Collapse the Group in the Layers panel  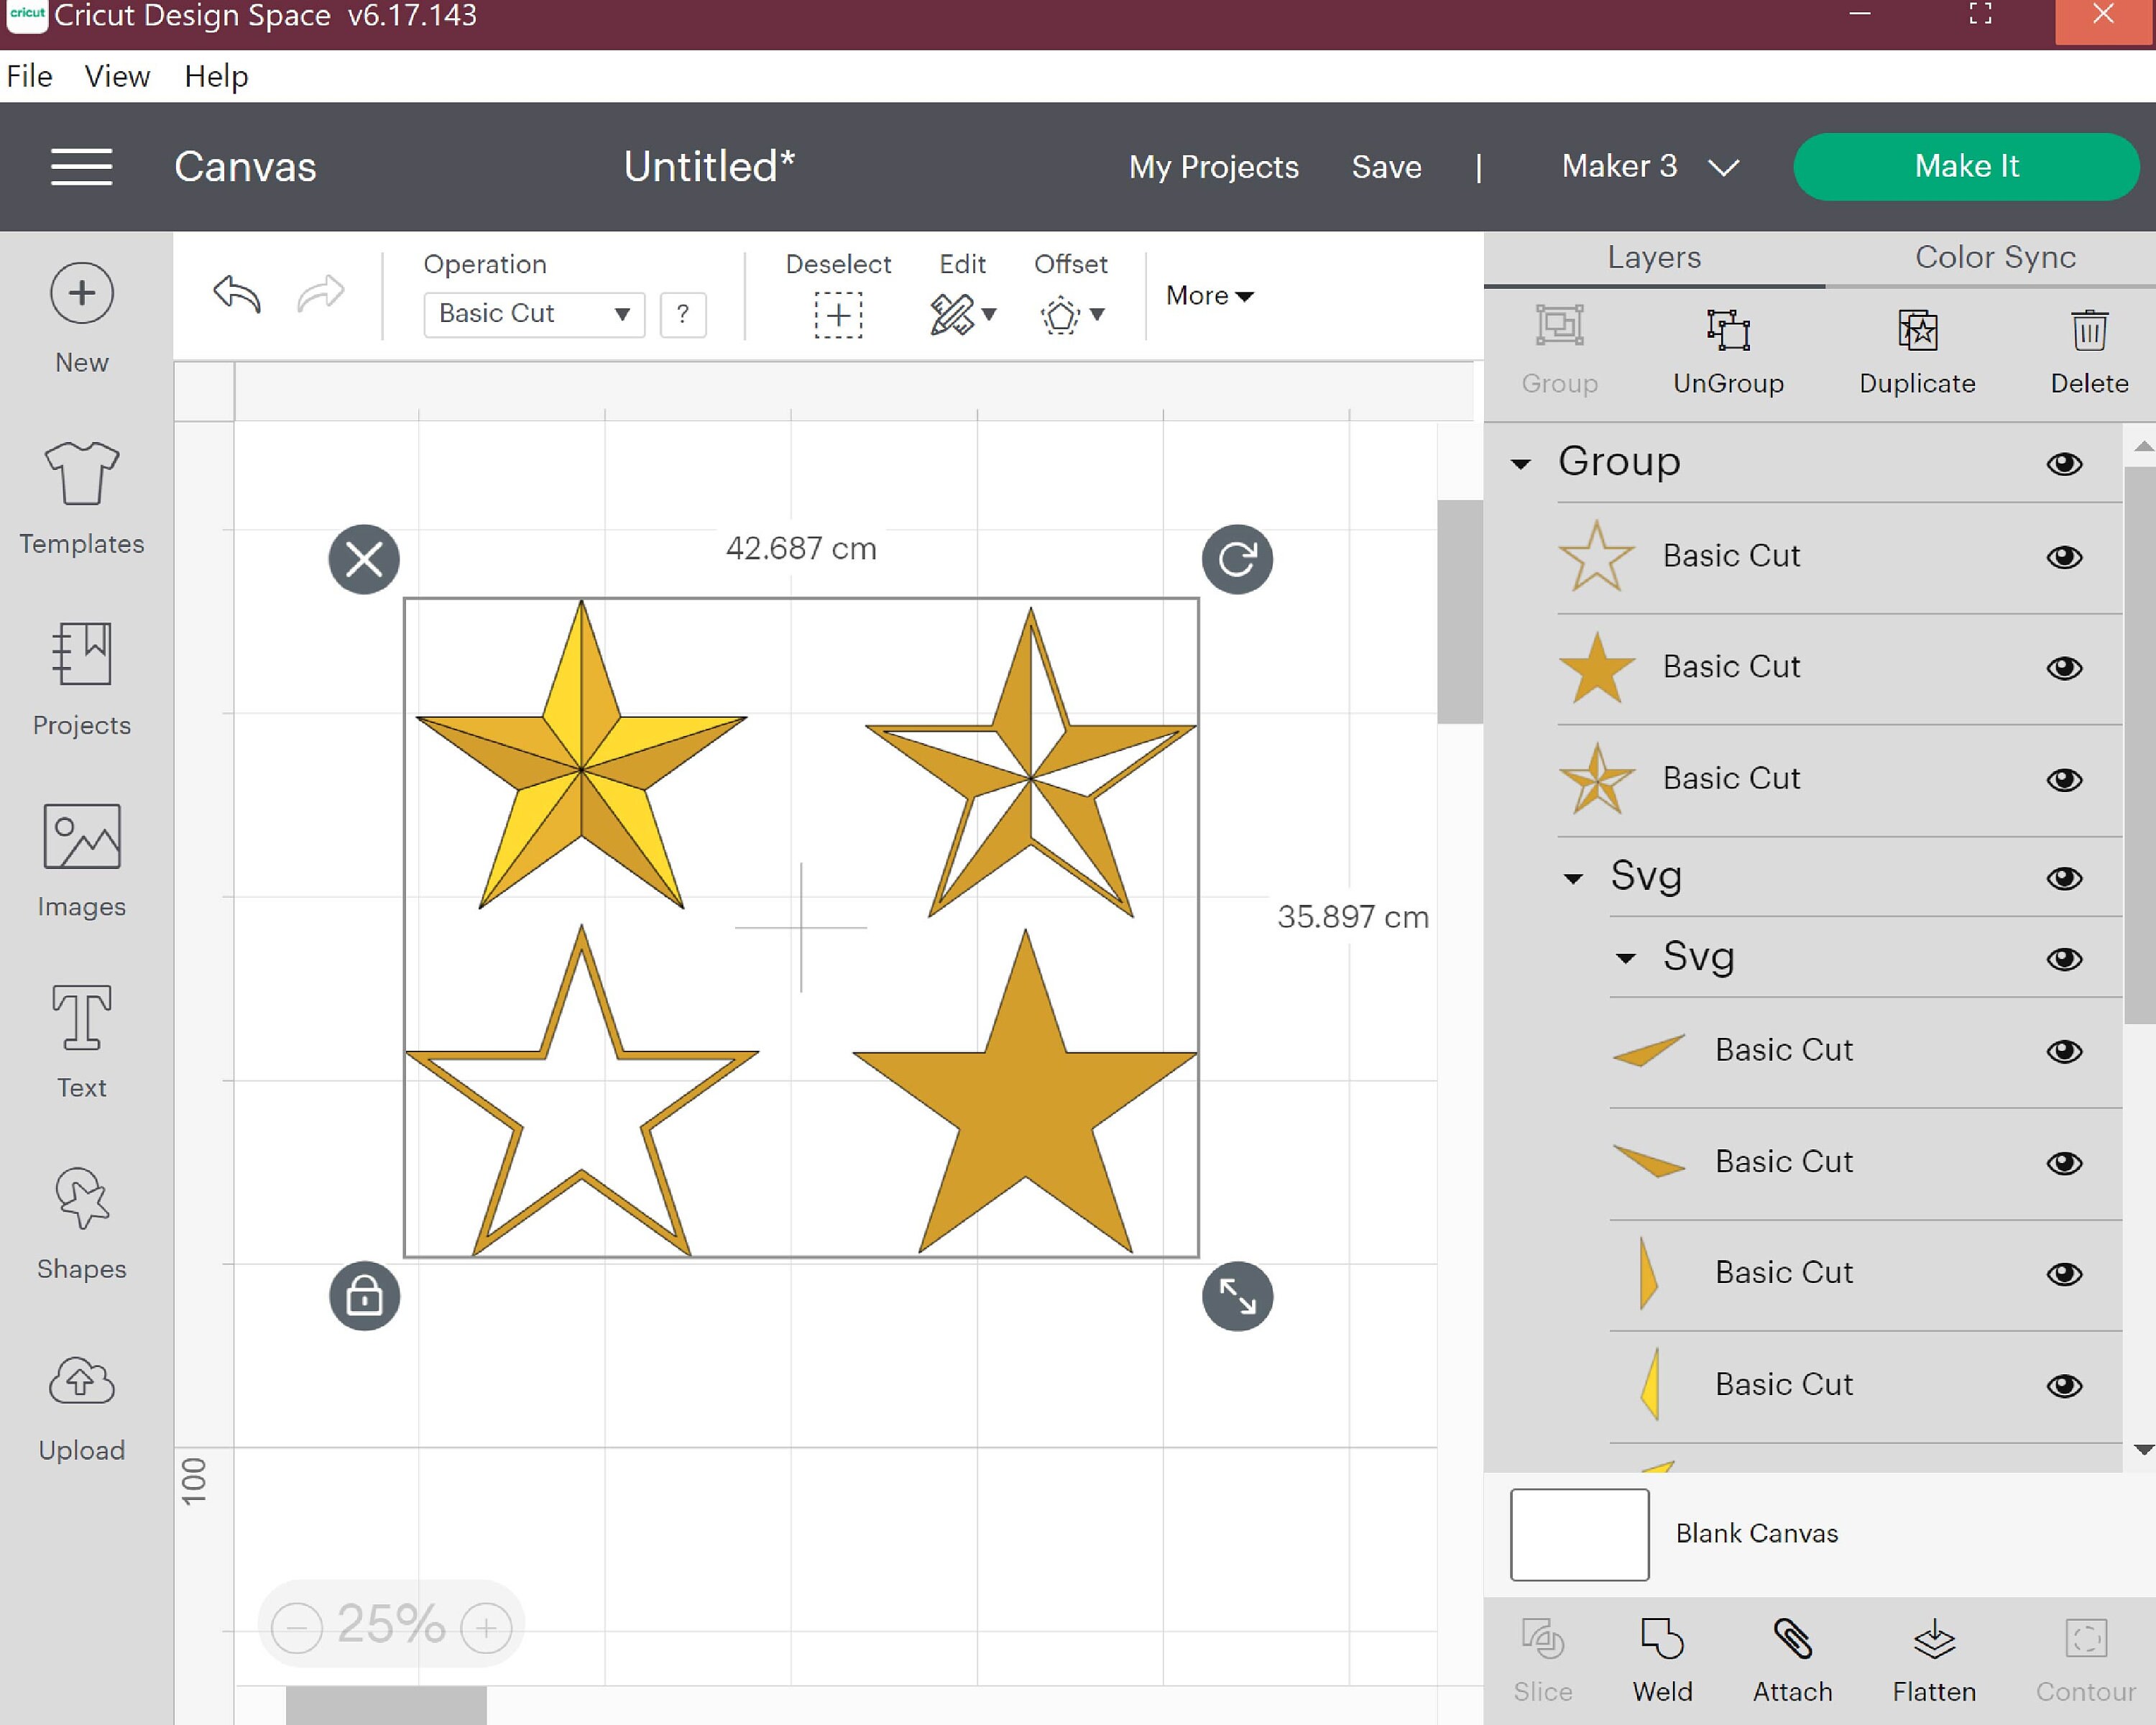coord(1521,462)
